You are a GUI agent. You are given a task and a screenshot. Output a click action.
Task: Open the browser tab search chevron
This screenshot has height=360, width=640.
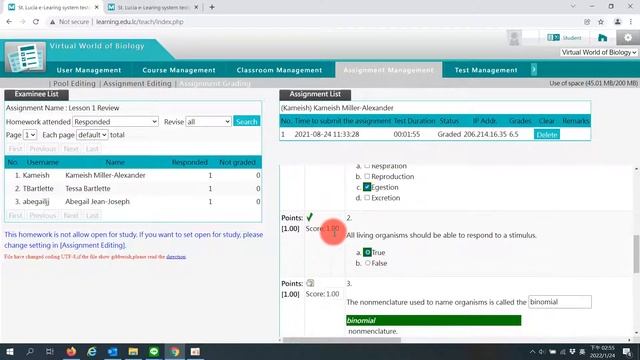pyautogui.click(x=573, y=7)
